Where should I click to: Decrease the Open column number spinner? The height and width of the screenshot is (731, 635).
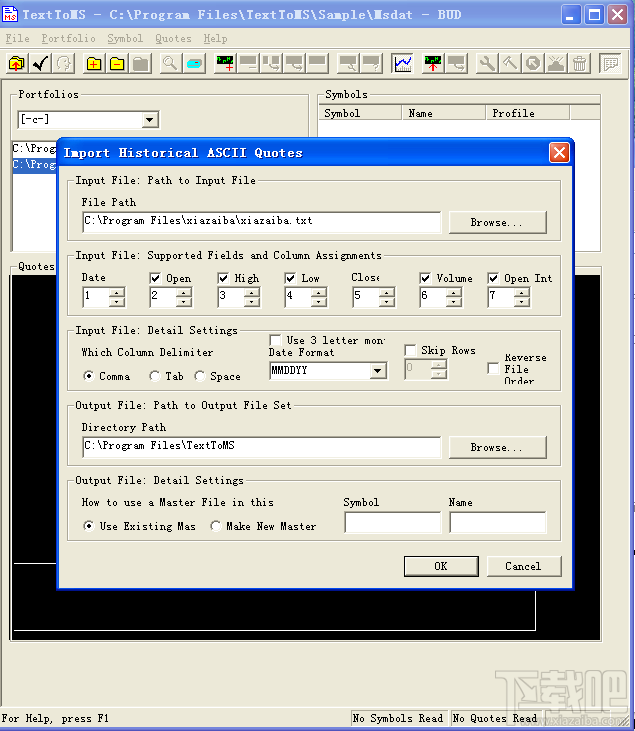click(184, 302)
